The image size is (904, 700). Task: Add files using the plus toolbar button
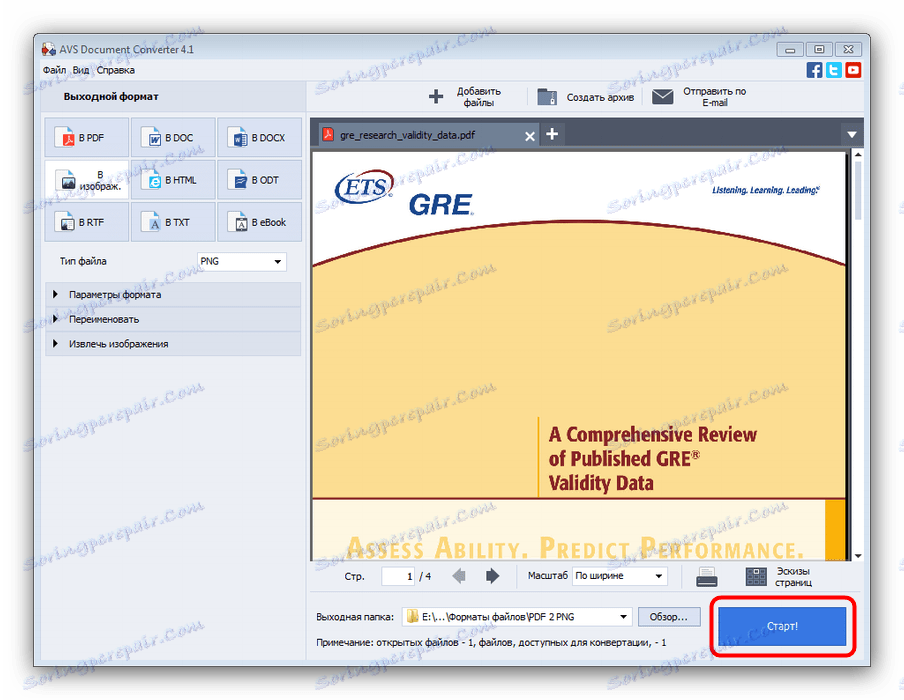point(465,97)
